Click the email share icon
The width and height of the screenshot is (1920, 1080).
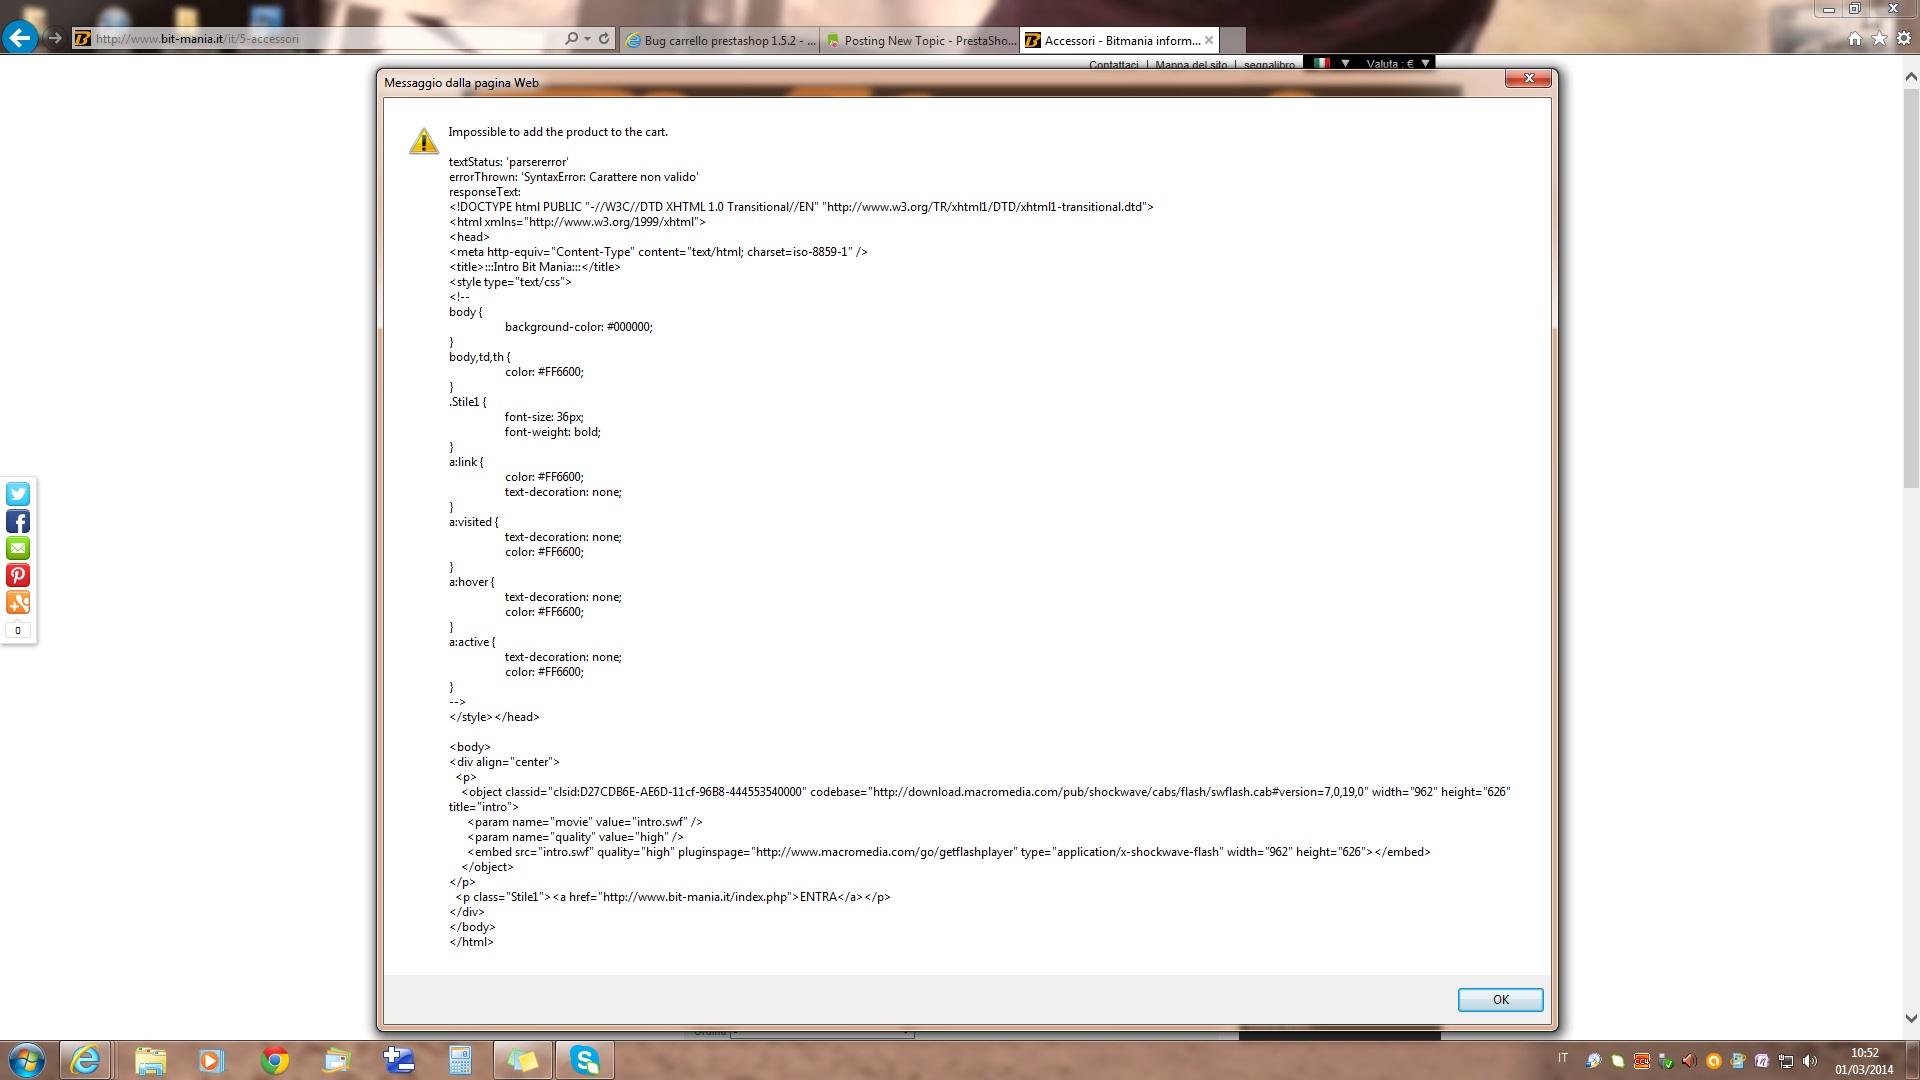[x=18, y=548]
